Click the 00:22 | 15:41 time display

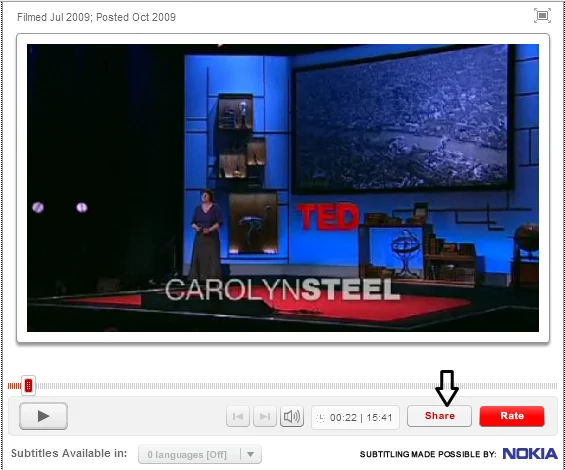(355, 417)
